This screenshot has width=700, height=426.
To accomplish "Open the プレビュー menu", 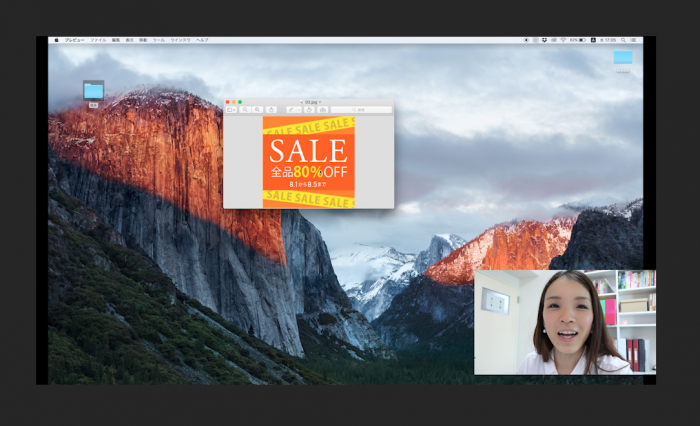I will pyautogui.click(x=74, y=40).
